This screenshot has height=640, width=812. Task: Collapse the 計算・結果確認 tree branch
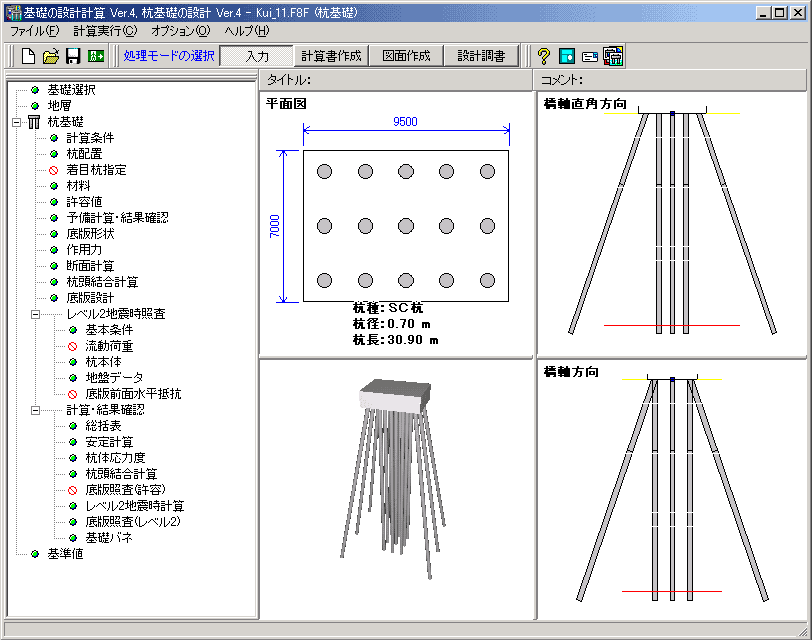tap(37, 410)
